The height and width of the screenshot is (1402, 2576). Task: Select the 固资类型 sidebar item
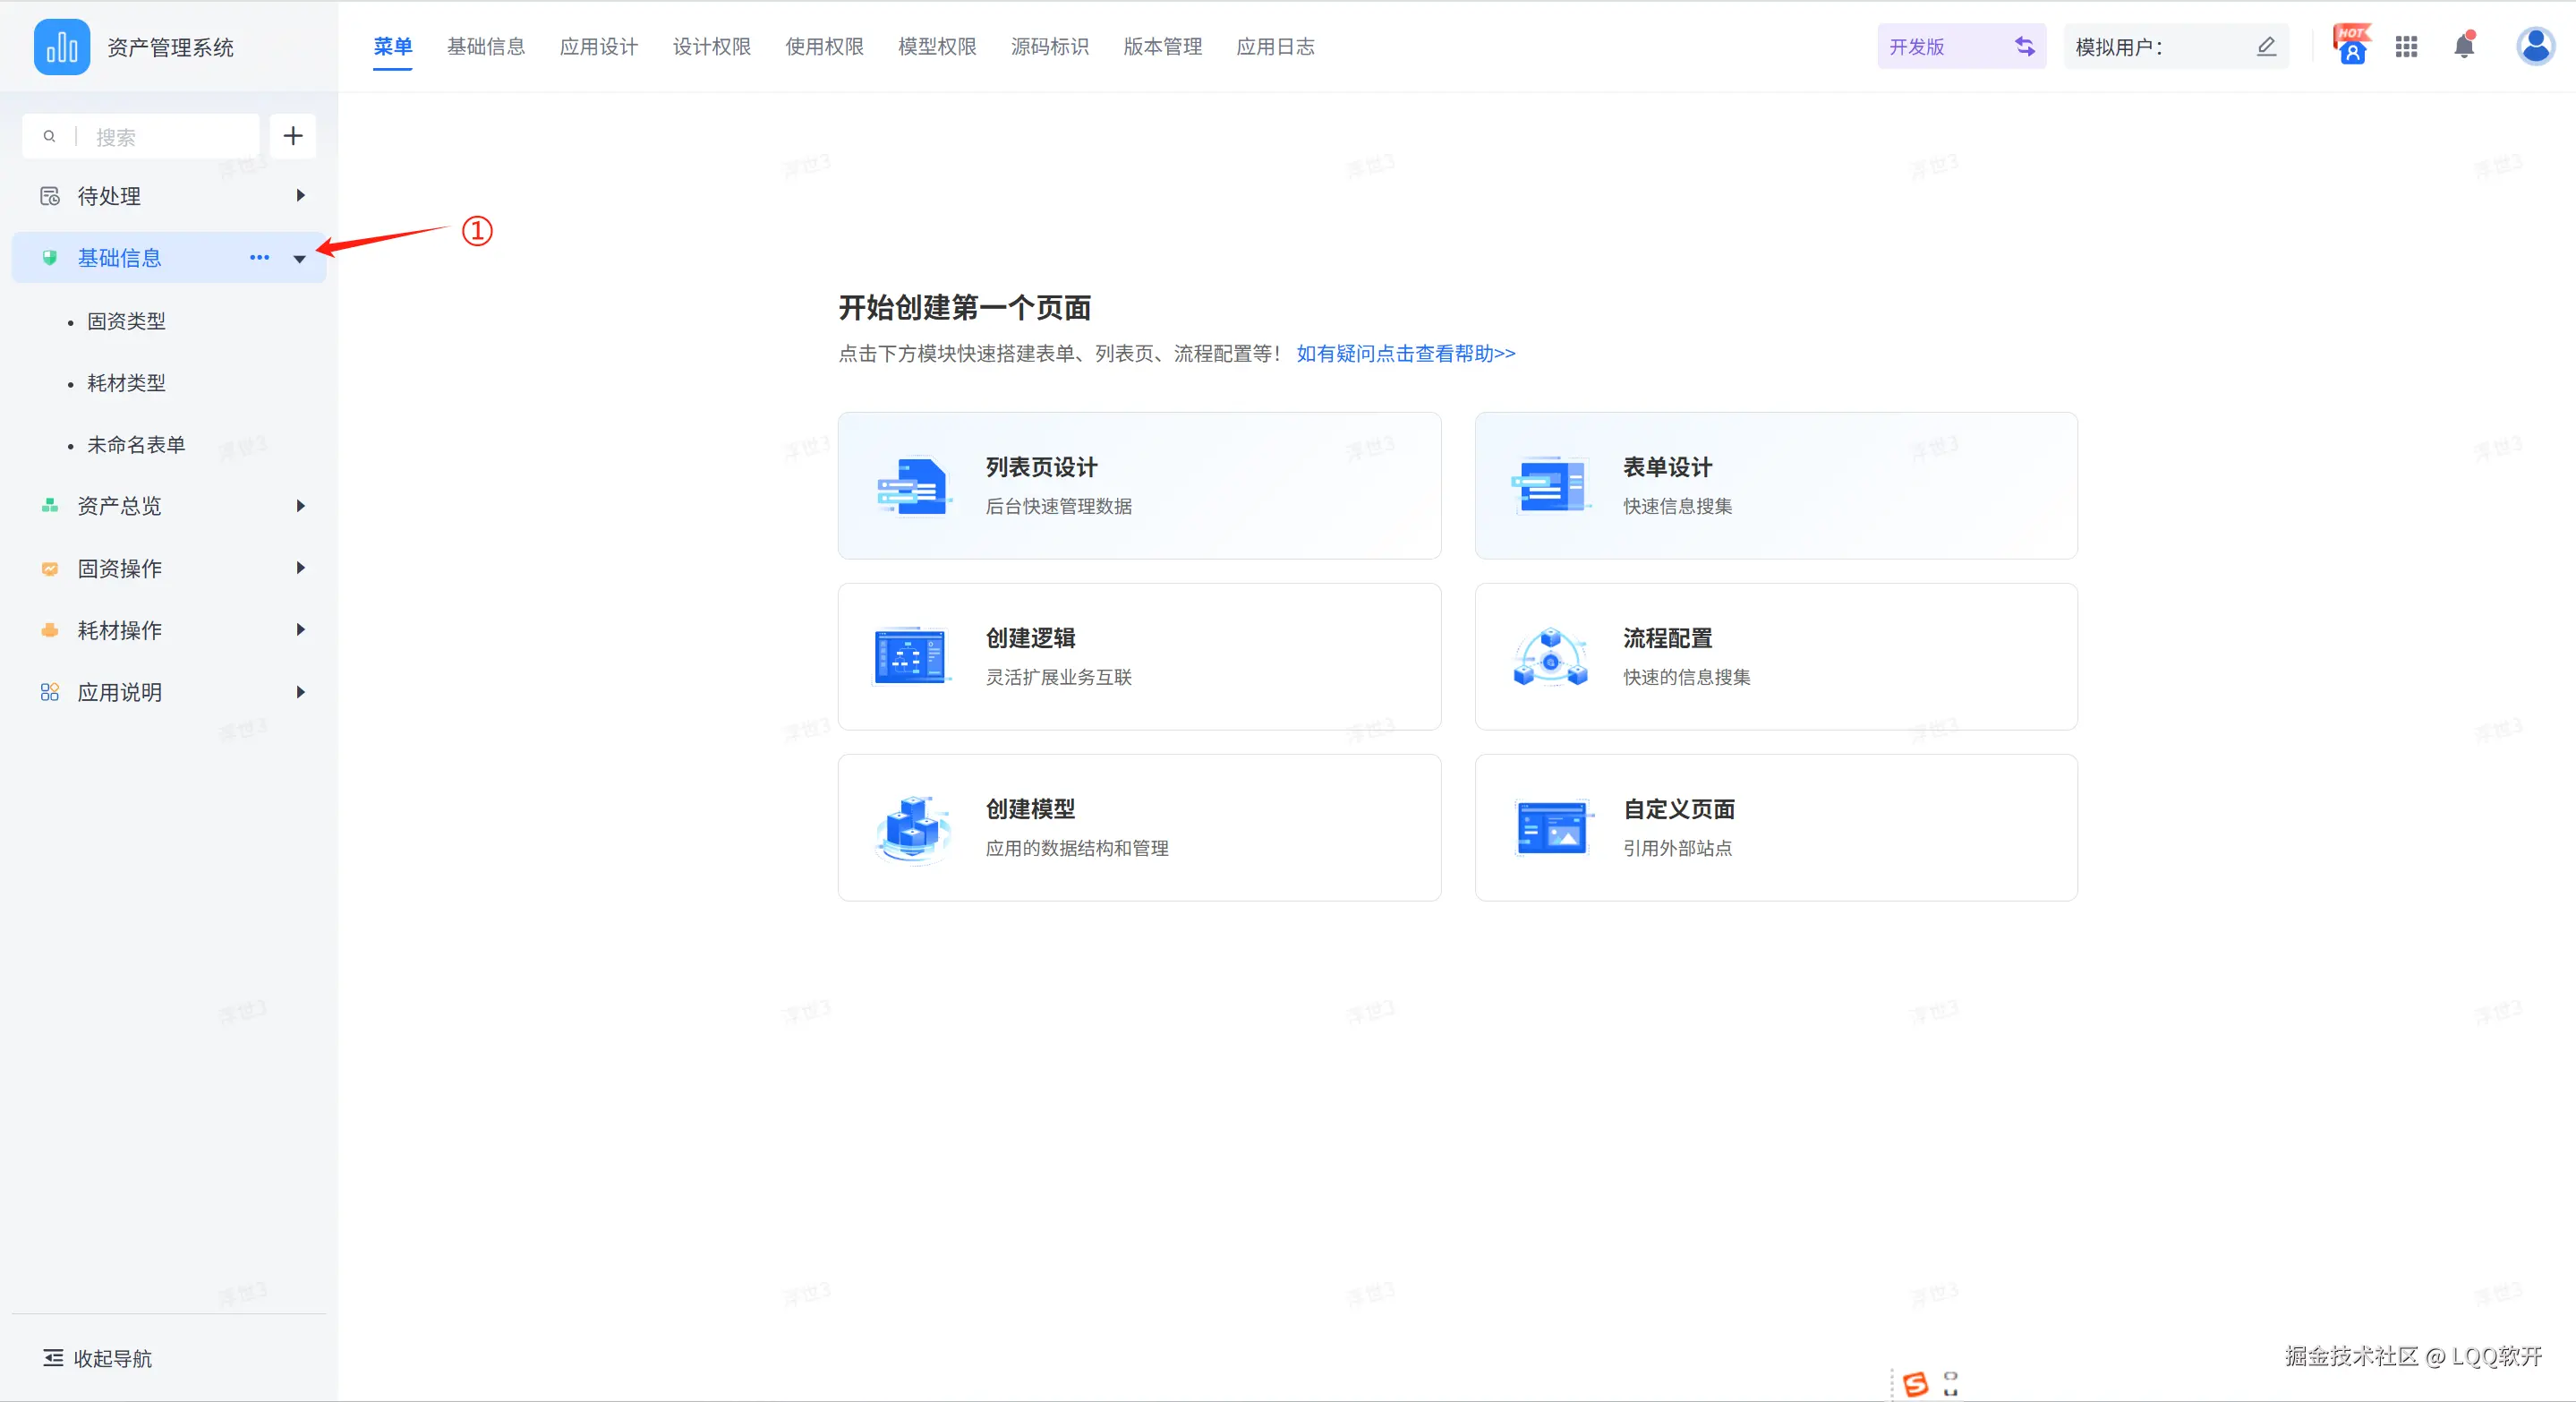click(126, 321)
